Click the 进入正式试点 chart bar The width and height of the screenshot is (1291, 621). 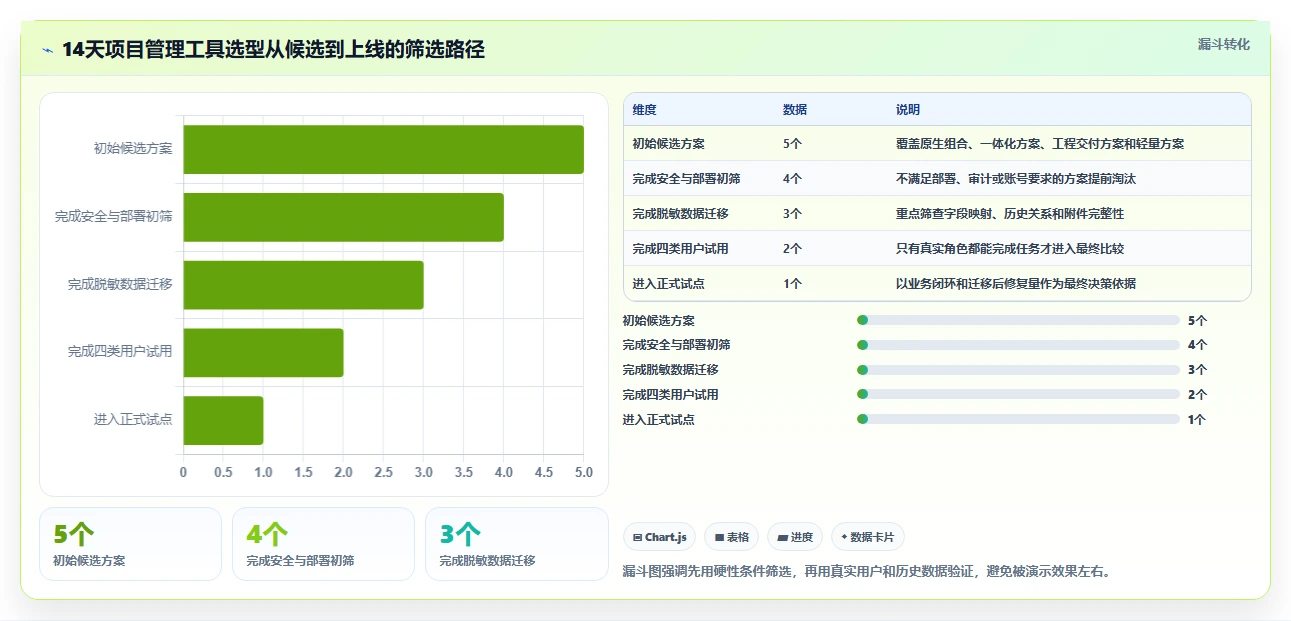coord(223,420)
